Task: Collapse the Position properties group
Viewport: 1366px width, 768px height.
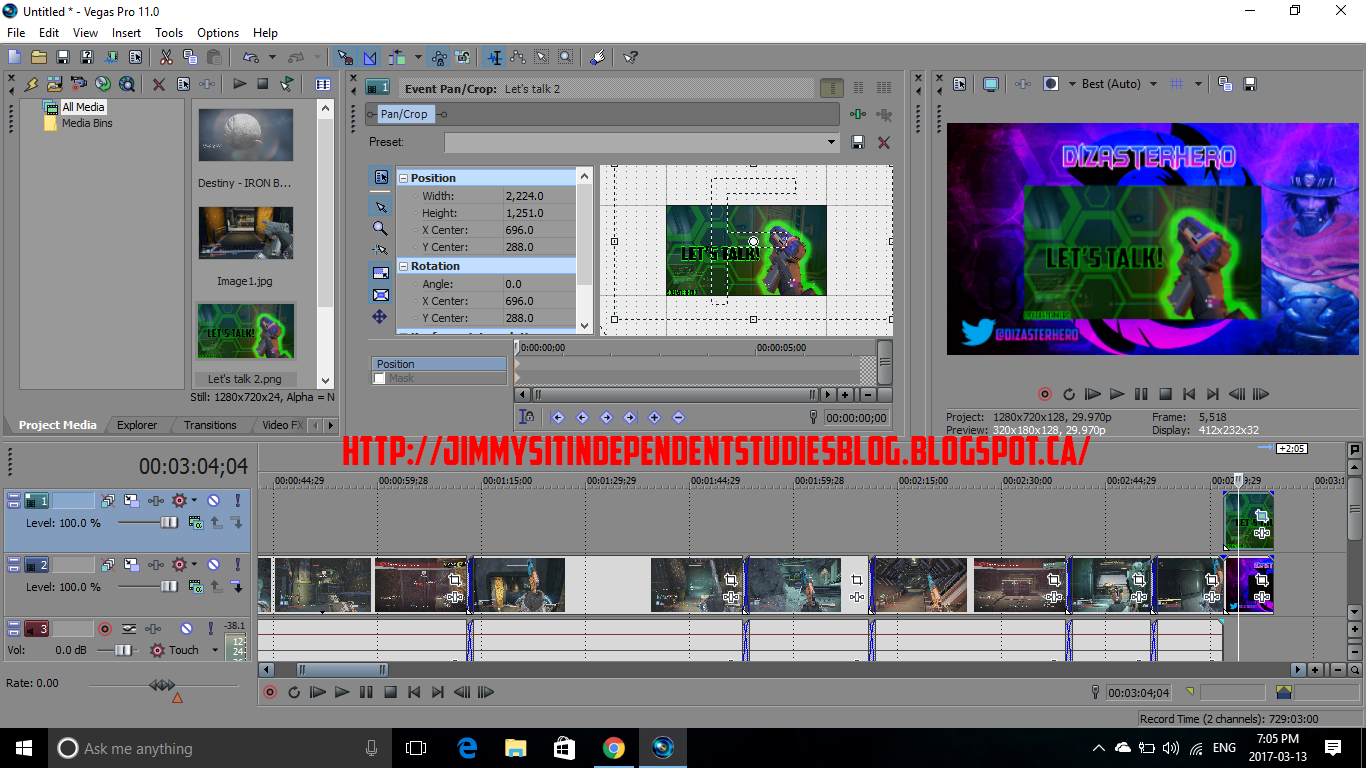Action: [x=404, y=178]
